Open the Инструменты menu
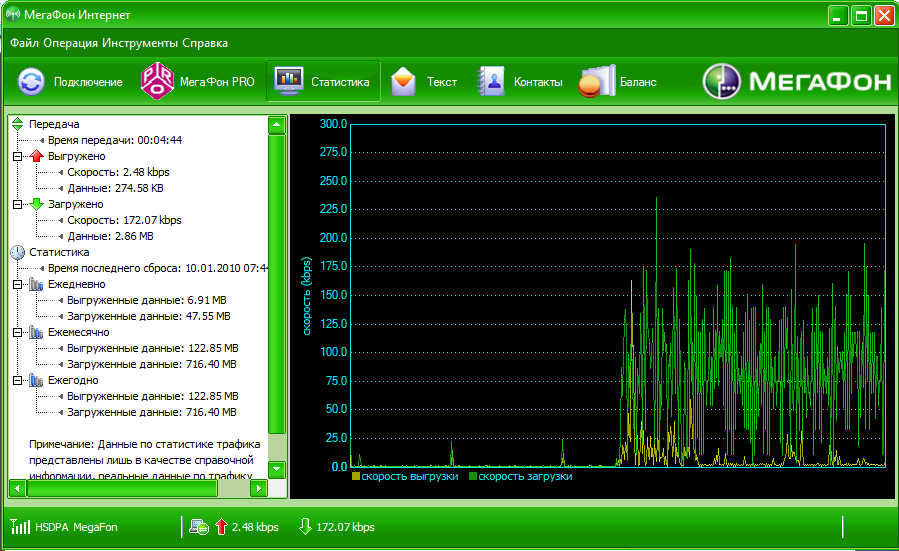This screenshot has height=551, width=899. point(140,44)
